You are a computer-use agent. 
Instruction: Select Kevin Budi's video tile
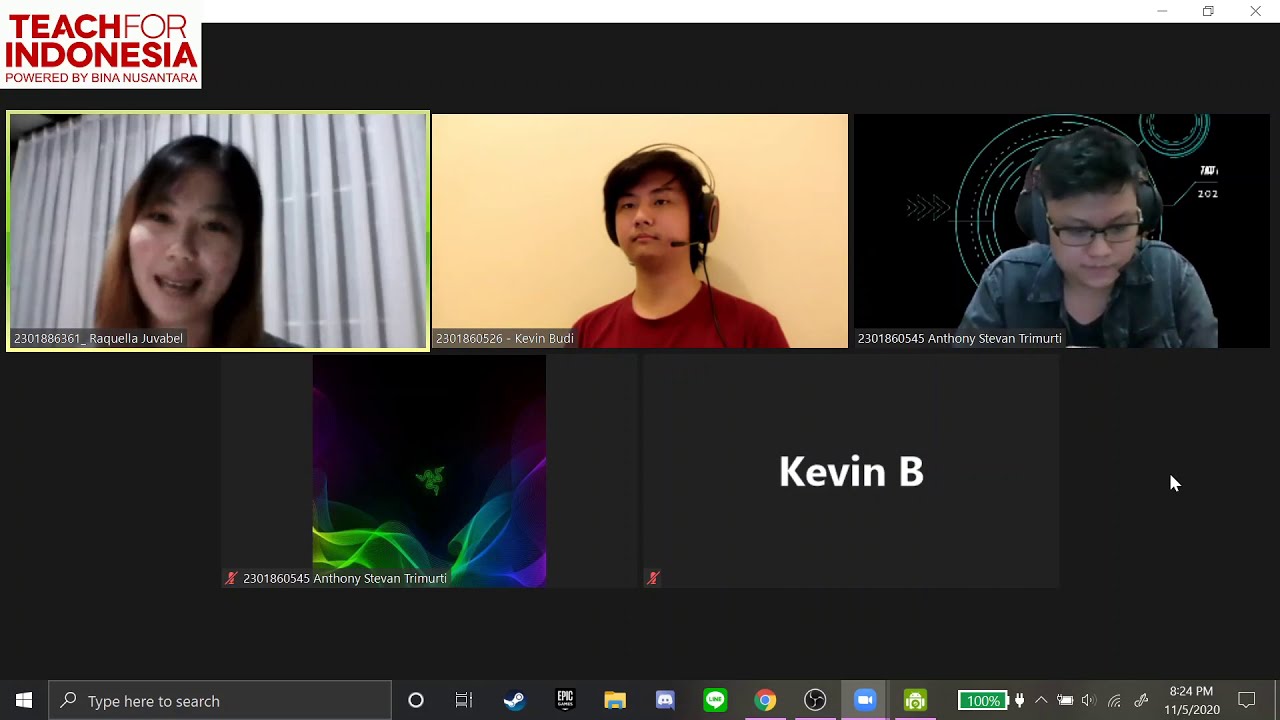[x=640, y=231]
